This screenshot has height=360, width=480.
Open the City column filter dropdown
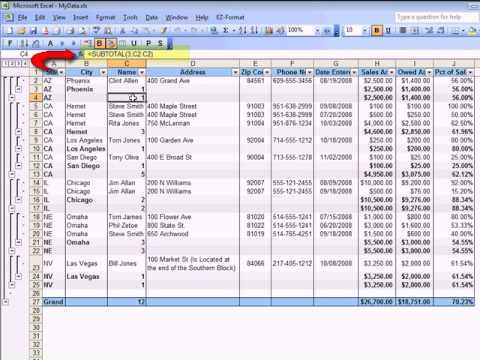point(103,72)
